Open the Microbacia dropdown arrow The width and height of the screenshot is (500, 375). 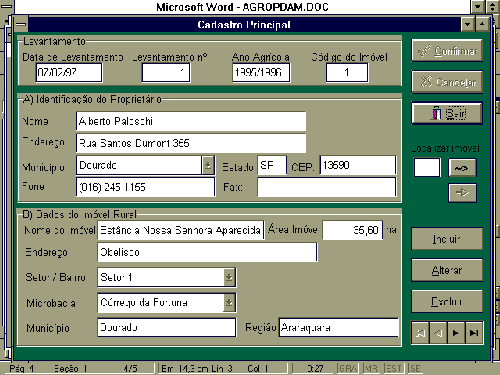point(229,302)
